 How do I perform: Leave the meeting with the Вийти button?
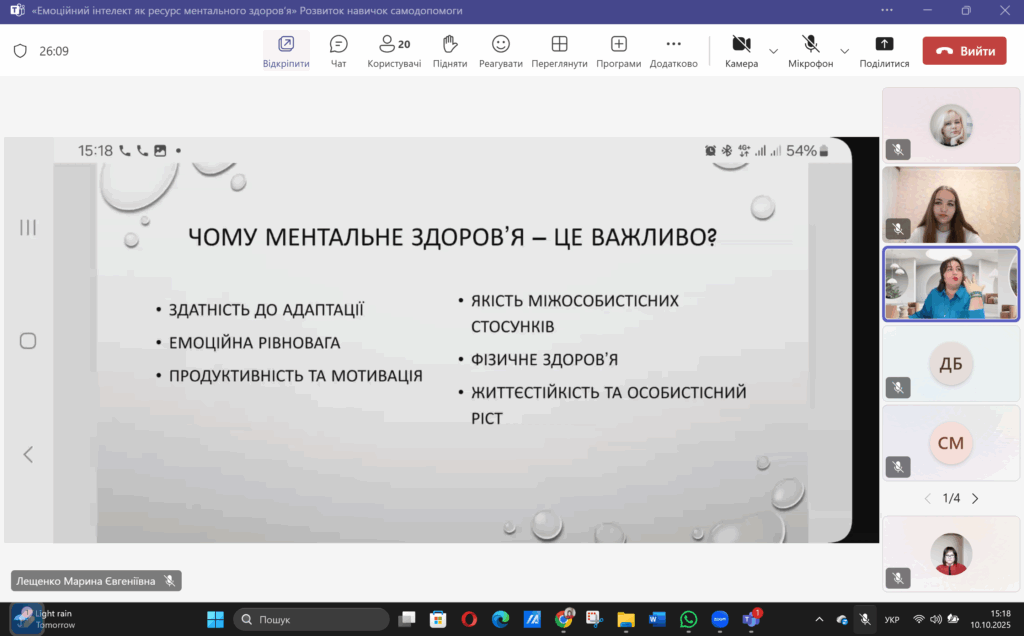tap(964, 51)
